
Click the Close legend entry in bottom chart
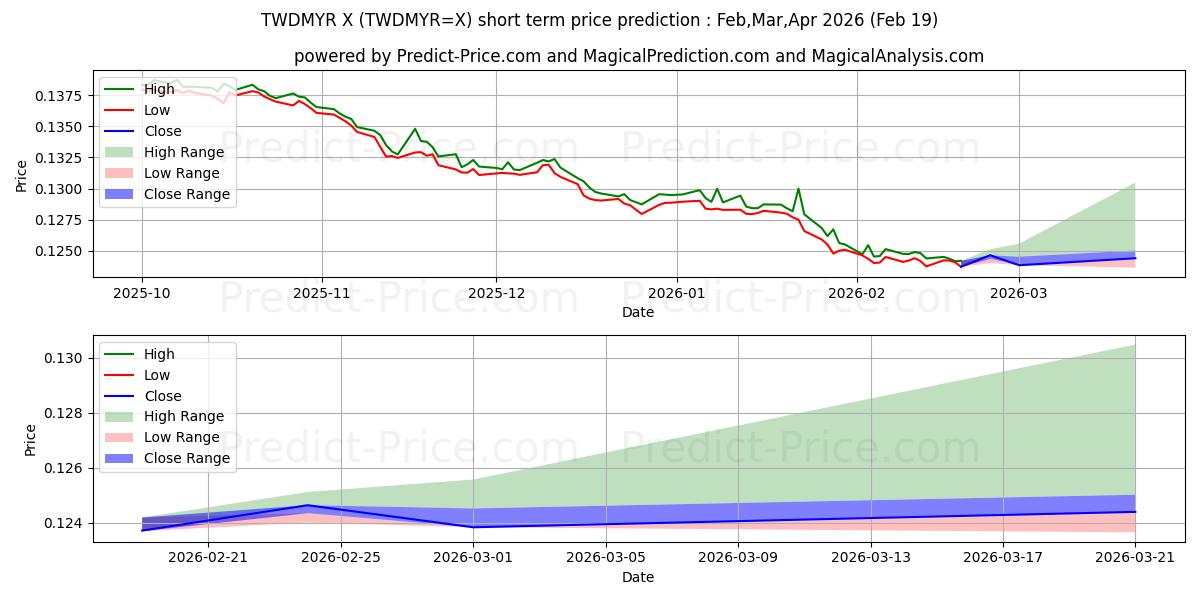pos(143,396)
